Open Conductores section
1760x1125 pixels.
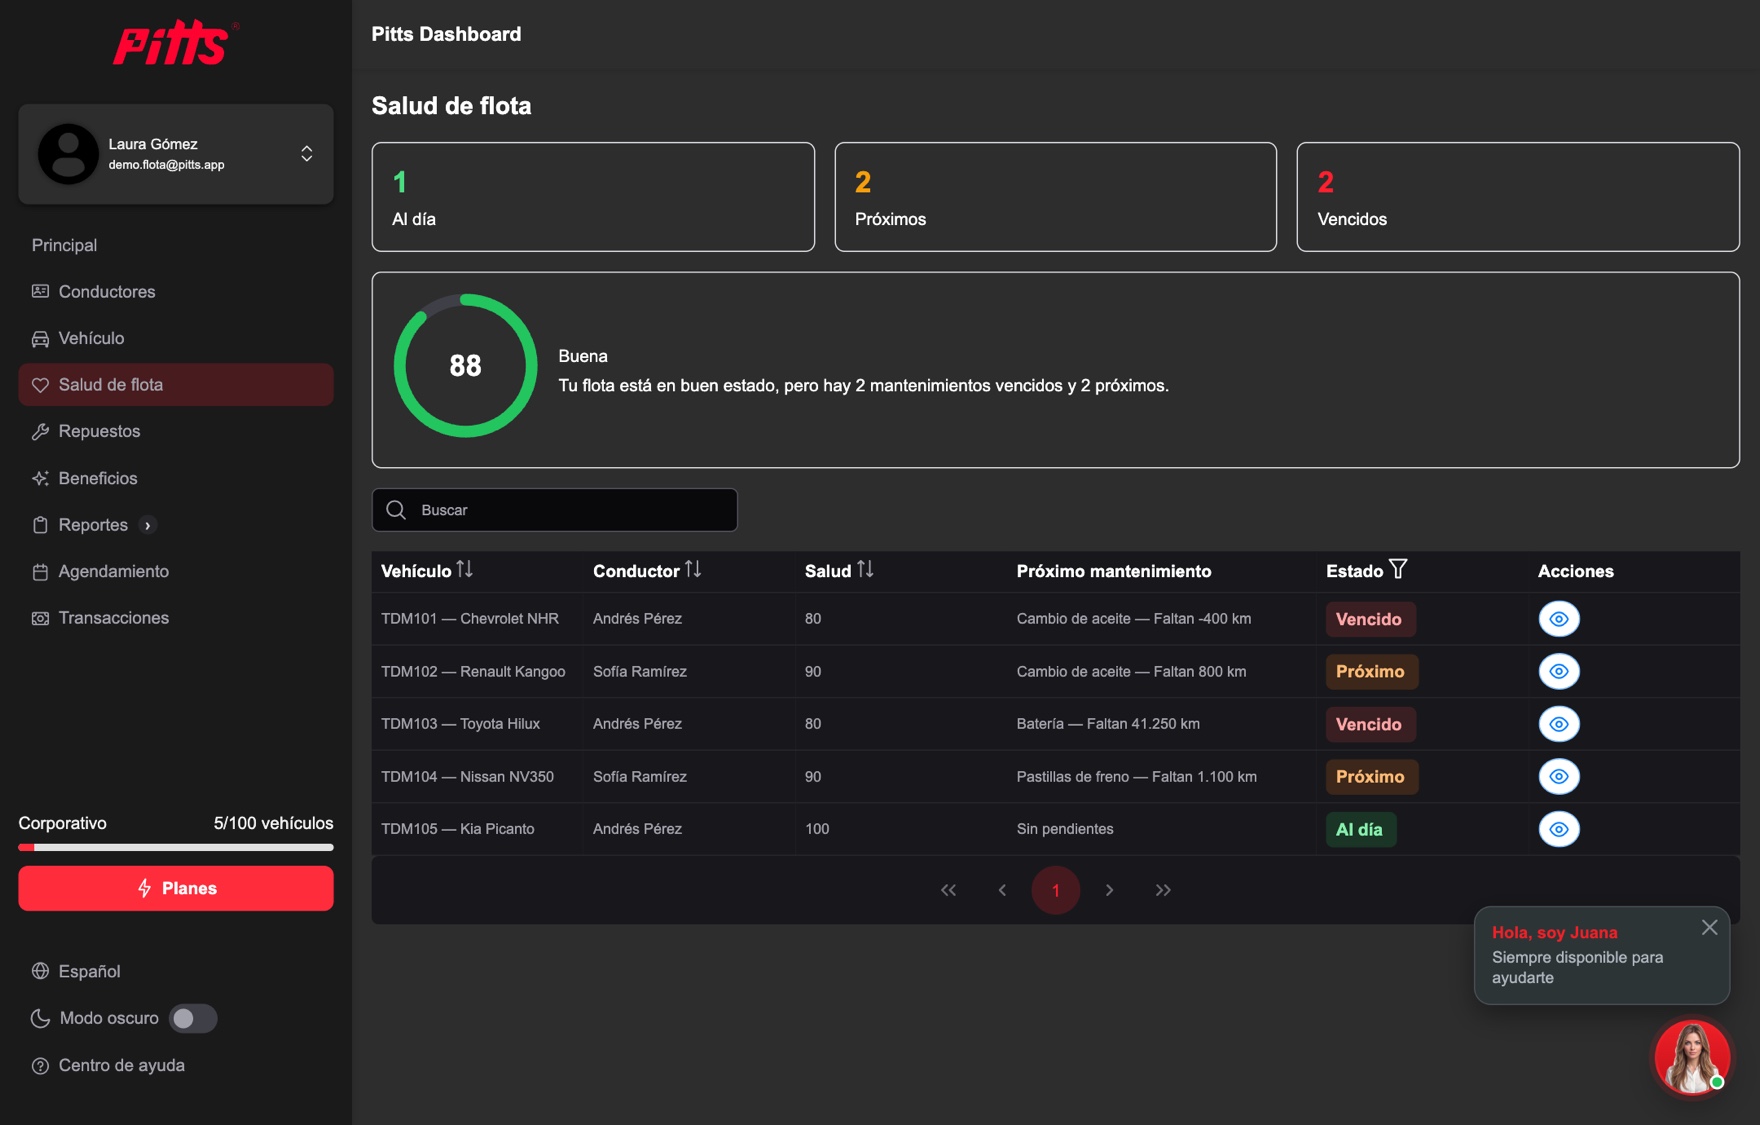pos(176,292)
